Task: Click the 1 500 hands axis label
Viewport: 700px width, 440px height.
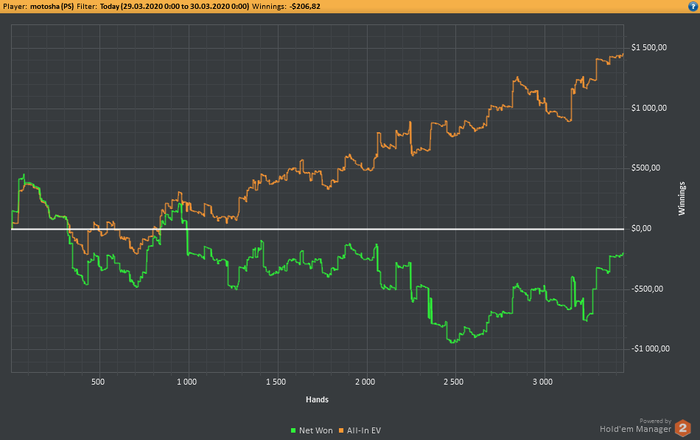Action: pyautogui.click(x=276, y=382)
